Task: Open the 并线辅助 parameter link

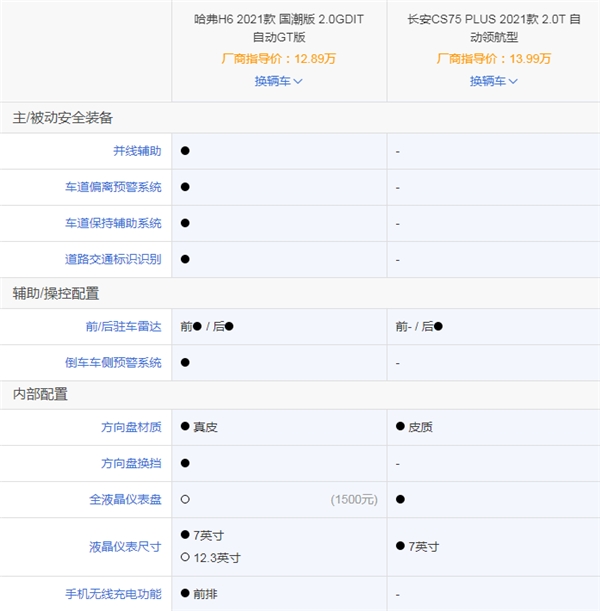Action: [x=137, y=151]
